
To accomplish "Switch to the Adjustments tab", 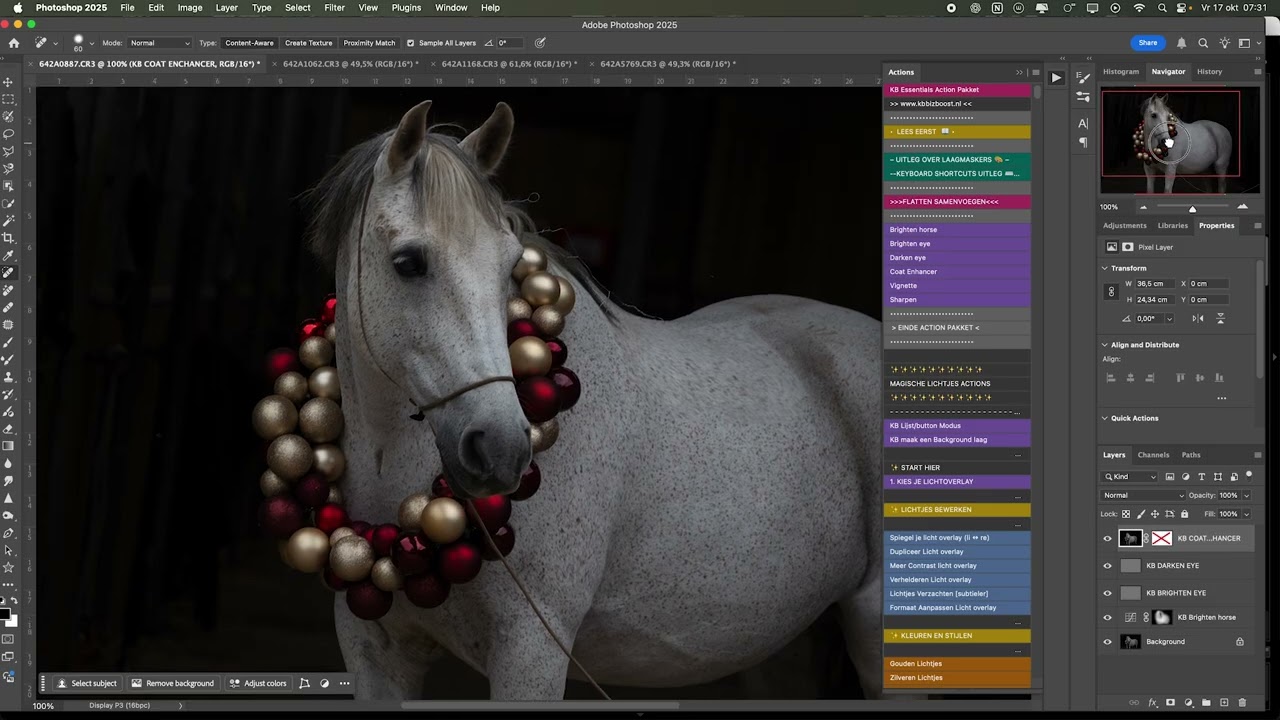I will (1125, 226).
